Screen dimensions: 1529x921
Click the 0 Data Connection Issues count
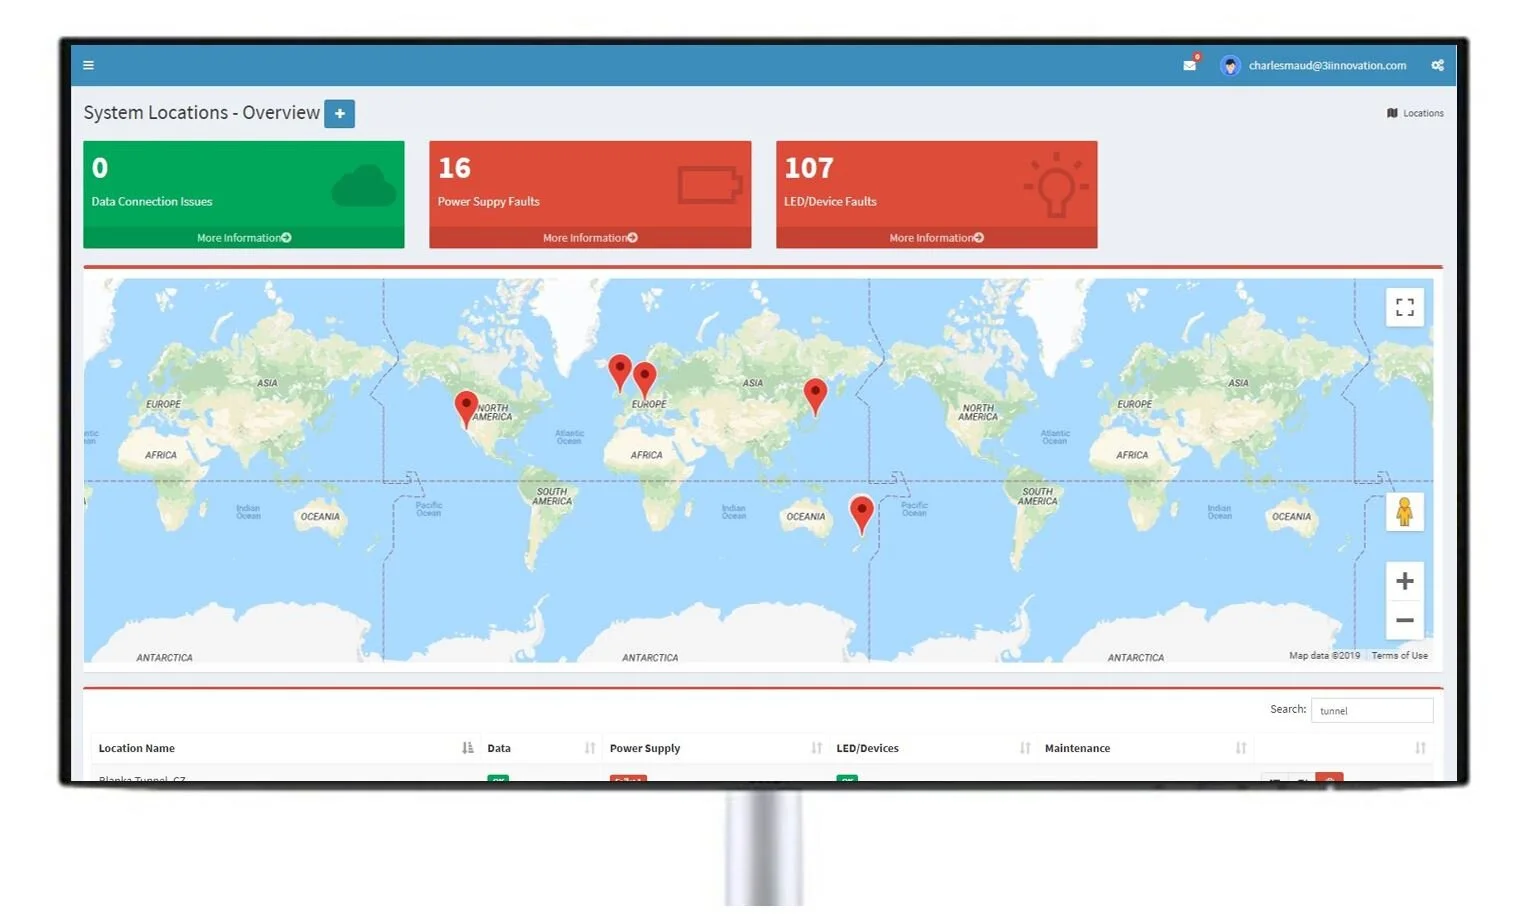pos(100,168)
